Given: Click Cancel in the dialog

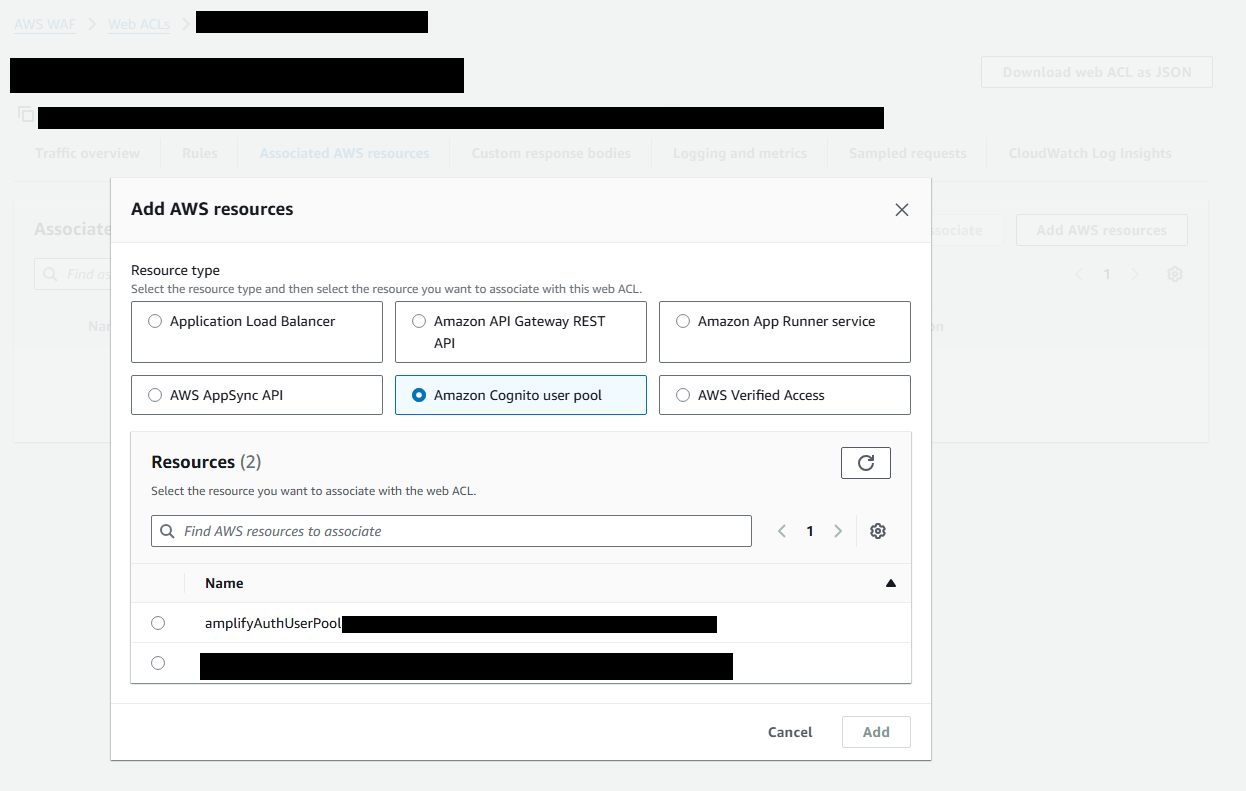Looking at the screenshot, I should click(790, 732).
